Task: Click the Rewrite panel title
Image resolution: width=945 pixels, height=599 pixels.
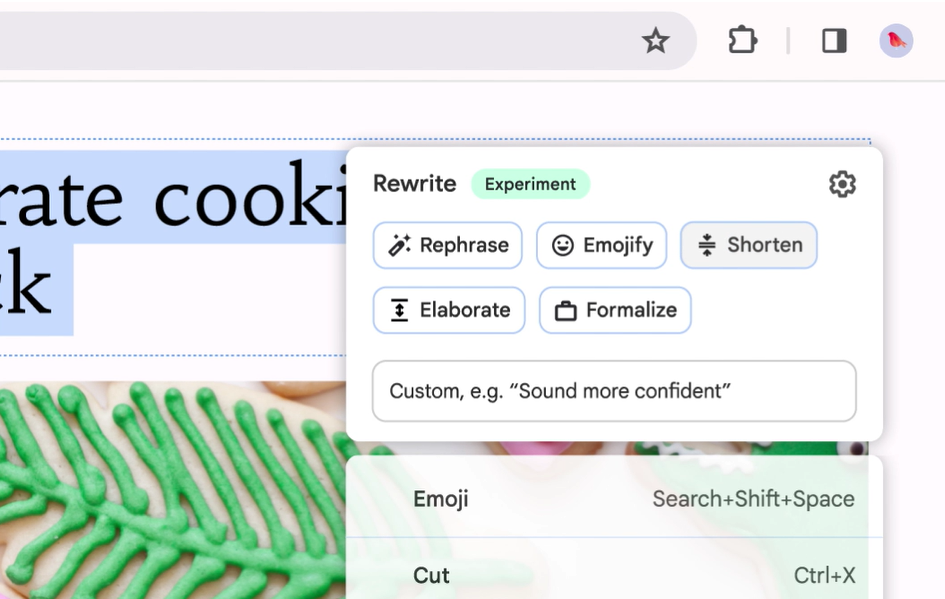Action: [414, 184]
